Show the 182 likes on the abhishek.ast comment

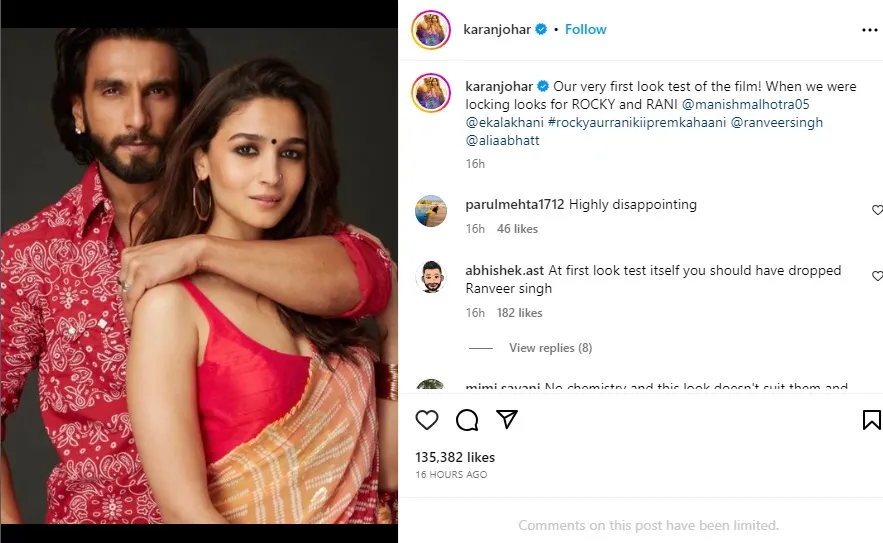coord(519,313)
